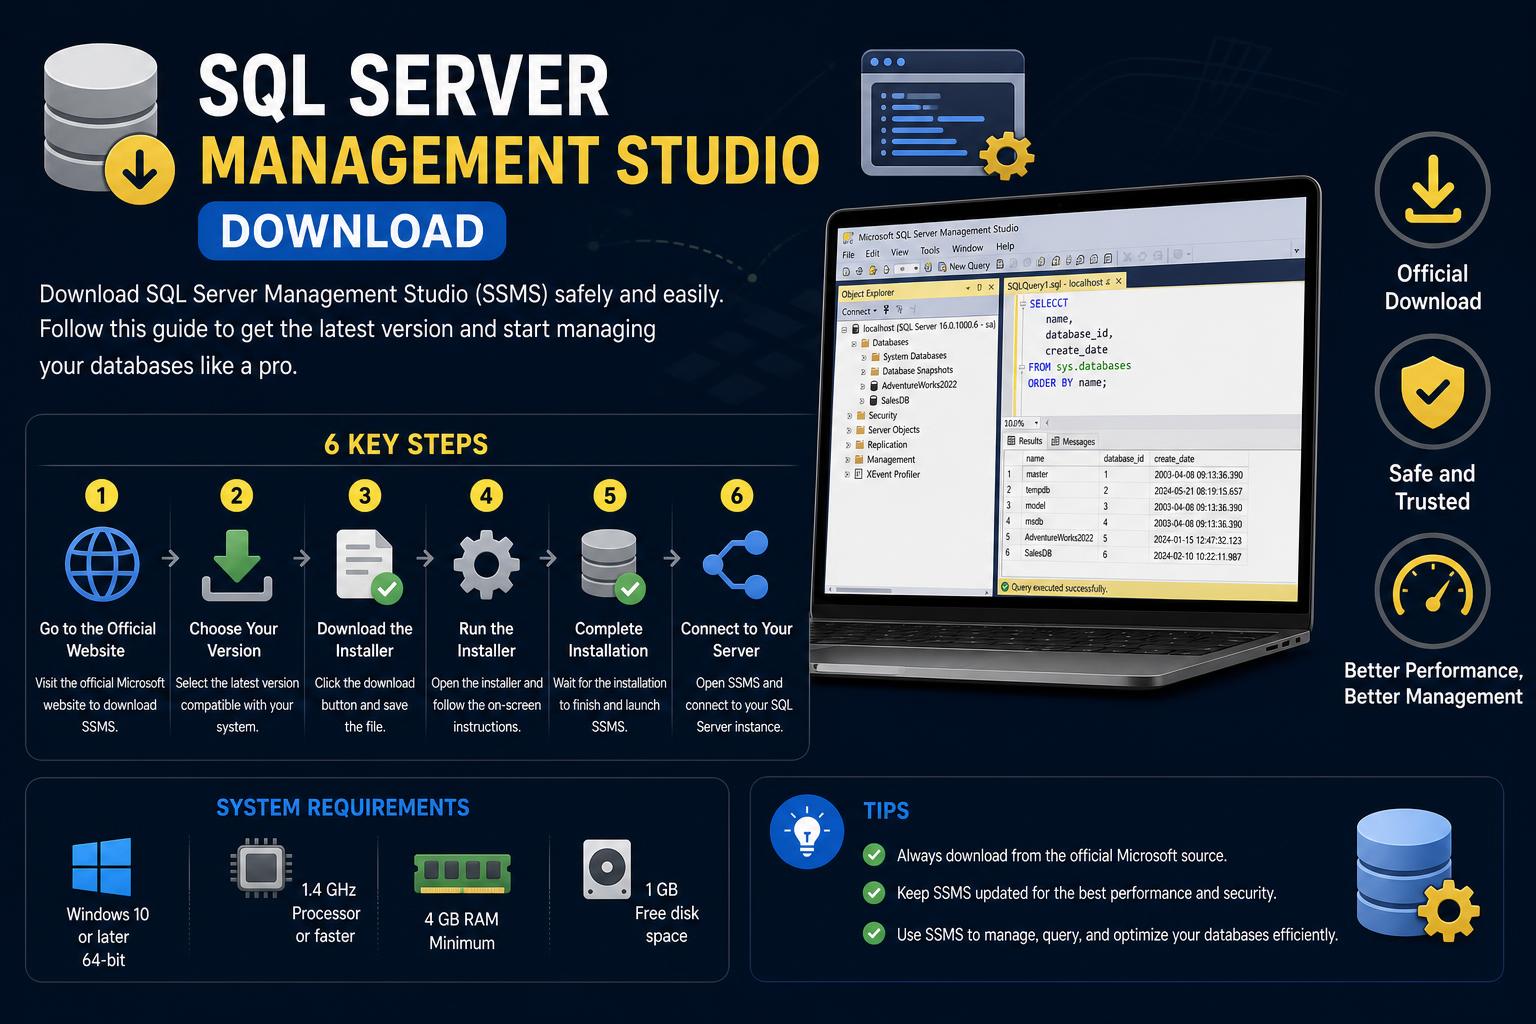The image size is (1536, 1024).
Task: Click the checkmark beside 'Keep SSMS updated'
Action: pyautogui.click(x=874, y=893)
